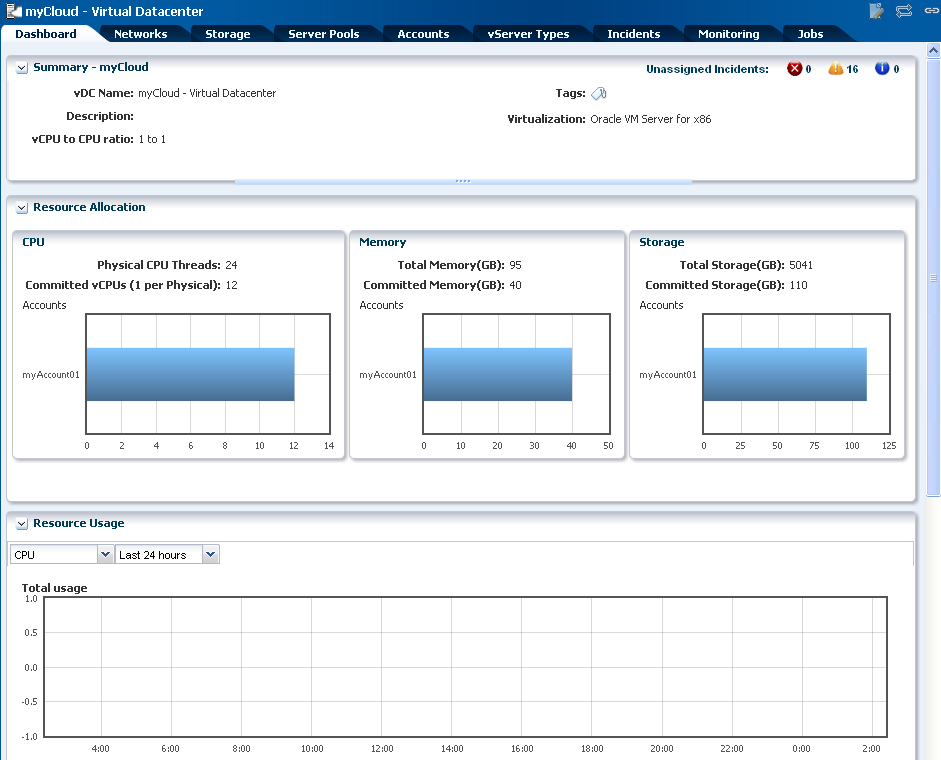Click the summary panel splitter handle
941x760 pixels.
(463, 181)
